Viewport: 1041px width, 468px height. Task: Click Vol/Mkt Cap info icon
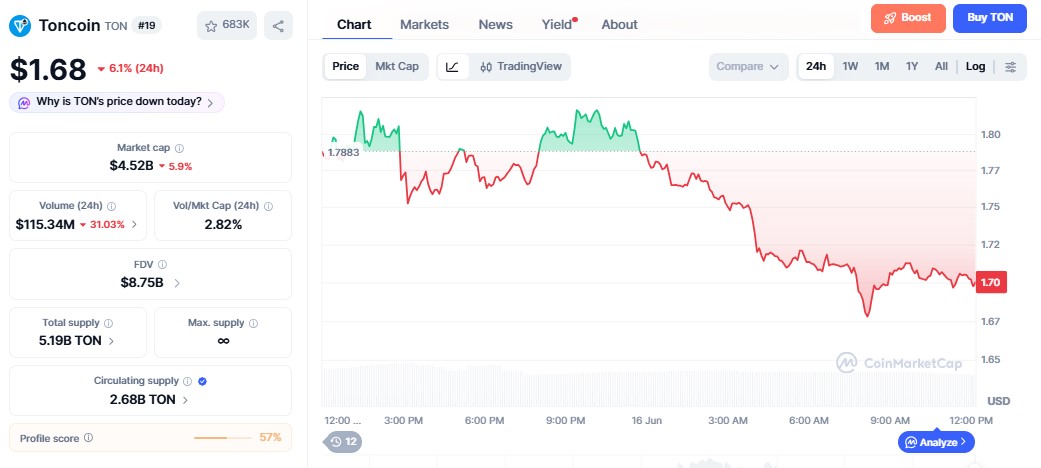pyautogui.click(x=268, y=206)
